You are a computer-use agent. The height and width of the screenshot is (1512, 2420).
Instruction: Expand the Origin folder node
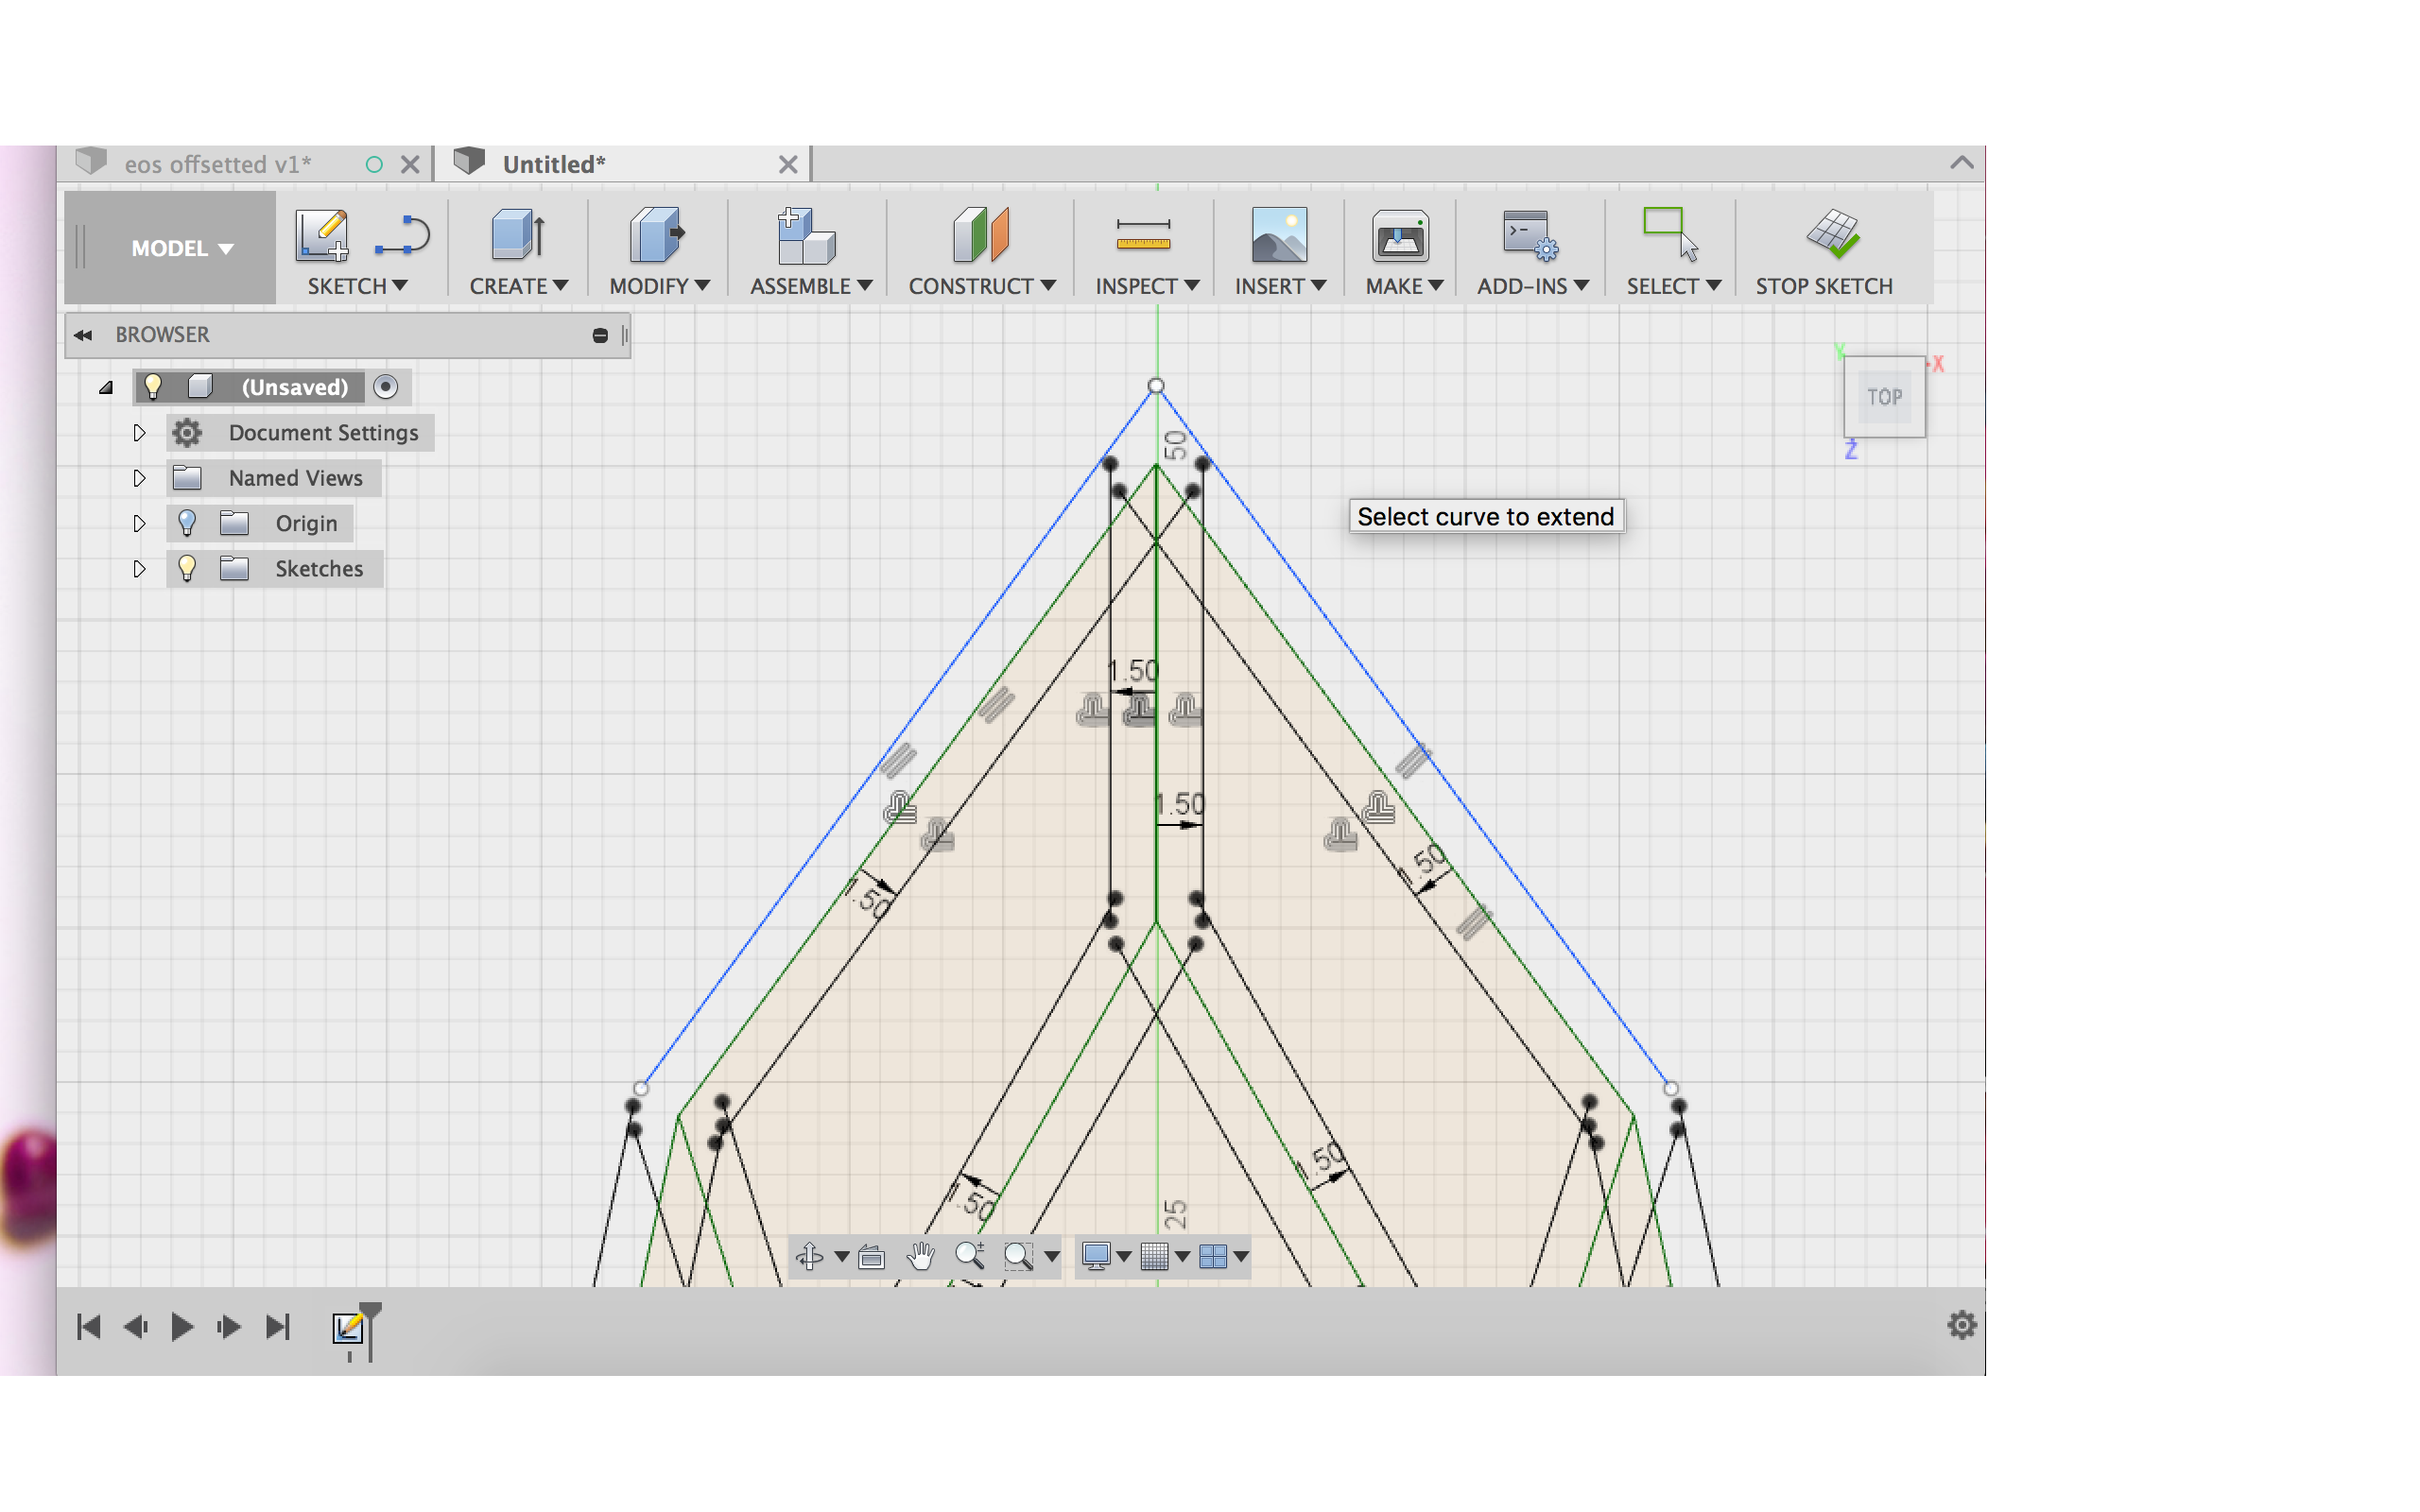tap(139, 523)
